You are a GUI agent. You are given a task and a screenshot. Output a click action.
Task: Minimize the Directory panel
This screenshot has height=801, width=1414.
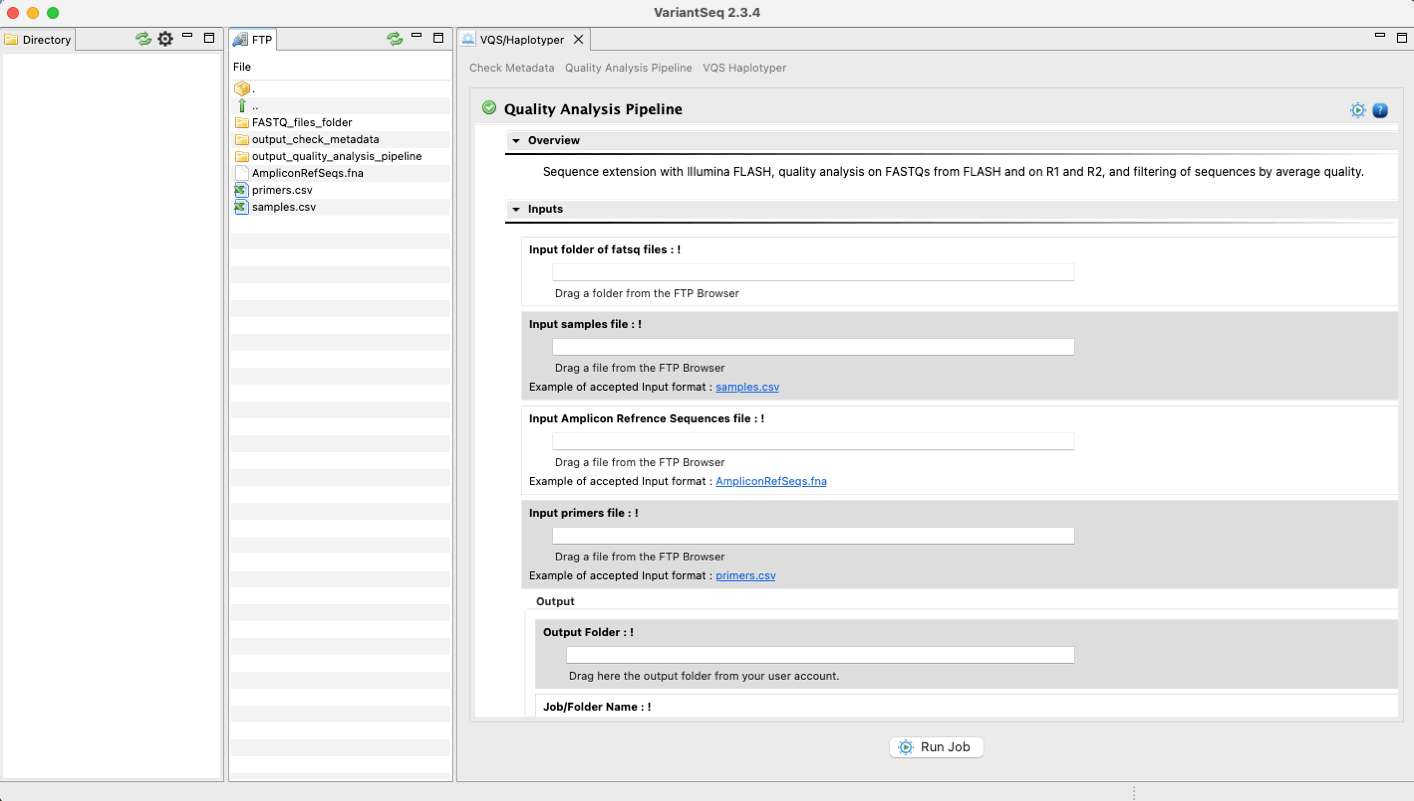(x=187, y=36)
